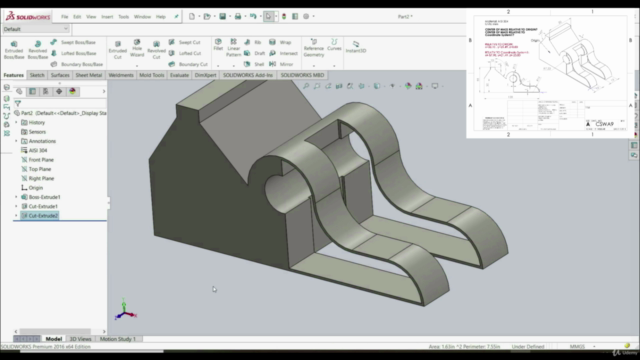Expand the Cut-Extrude2 feature
The width and height of the screenshot is (640, 360).
coord(16,216)
